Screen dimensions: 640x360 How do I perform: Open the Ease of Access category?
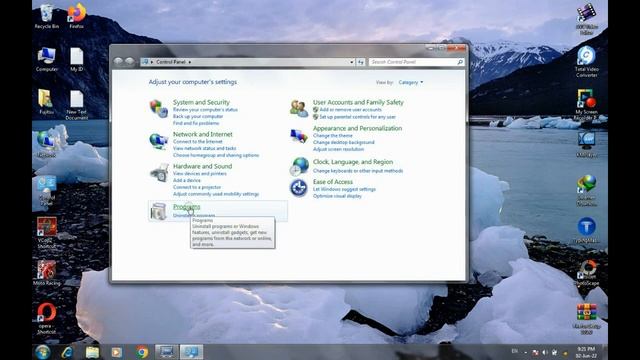333,182
